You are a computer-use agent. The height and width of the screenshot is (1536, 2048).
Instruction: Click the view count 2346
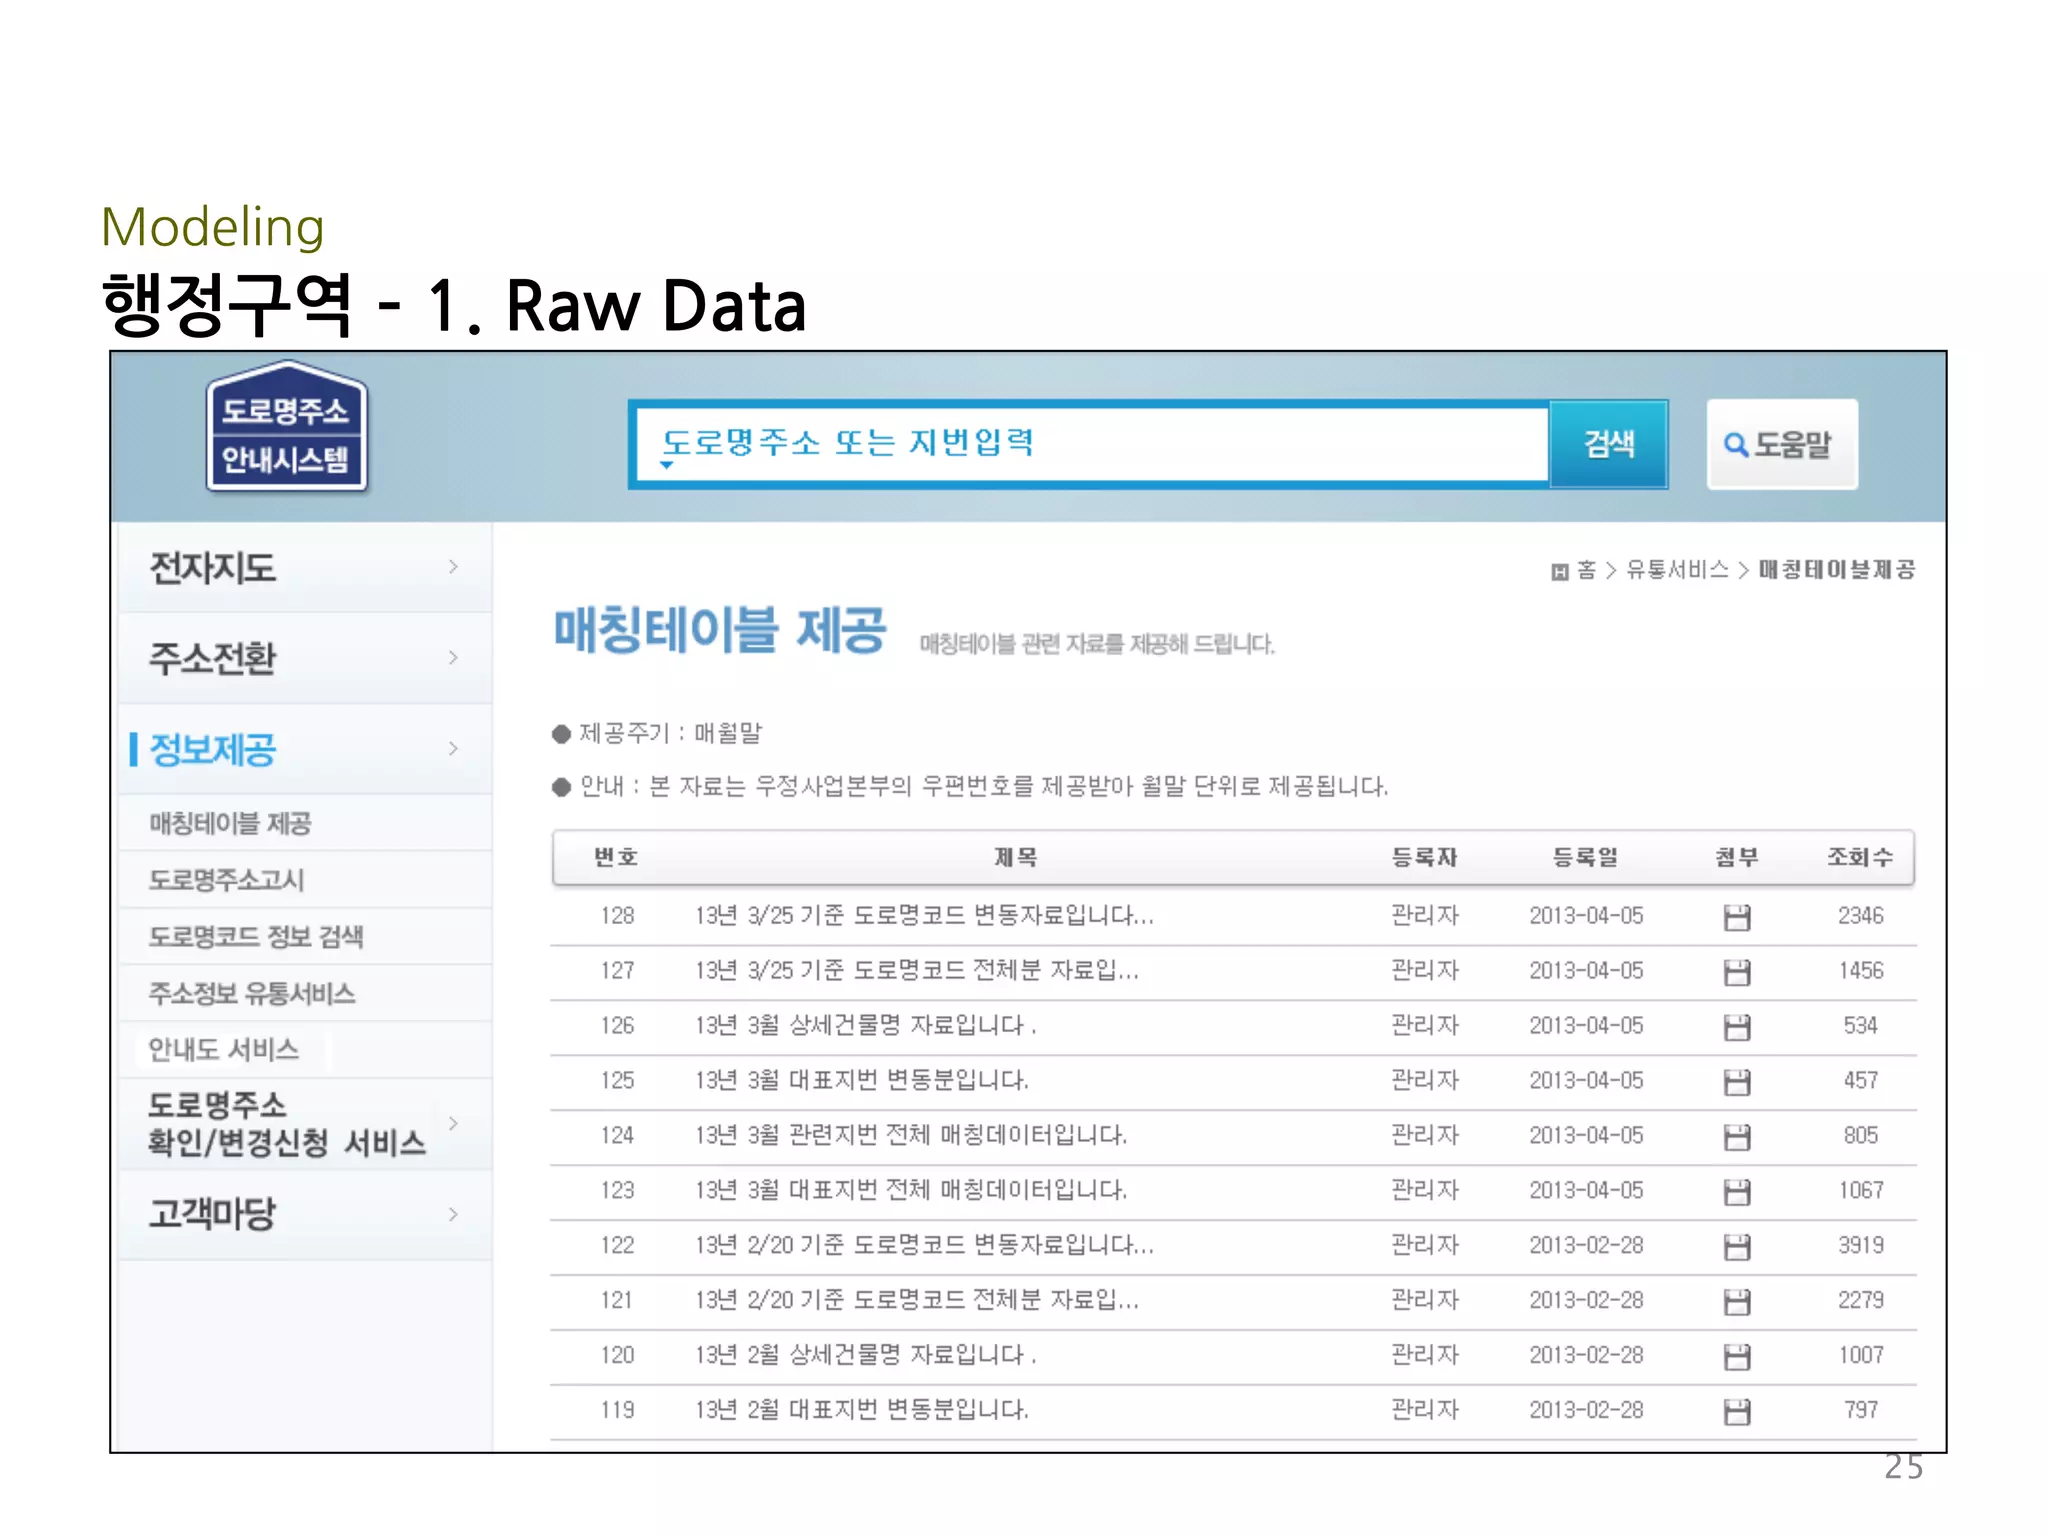(1861, 916)
